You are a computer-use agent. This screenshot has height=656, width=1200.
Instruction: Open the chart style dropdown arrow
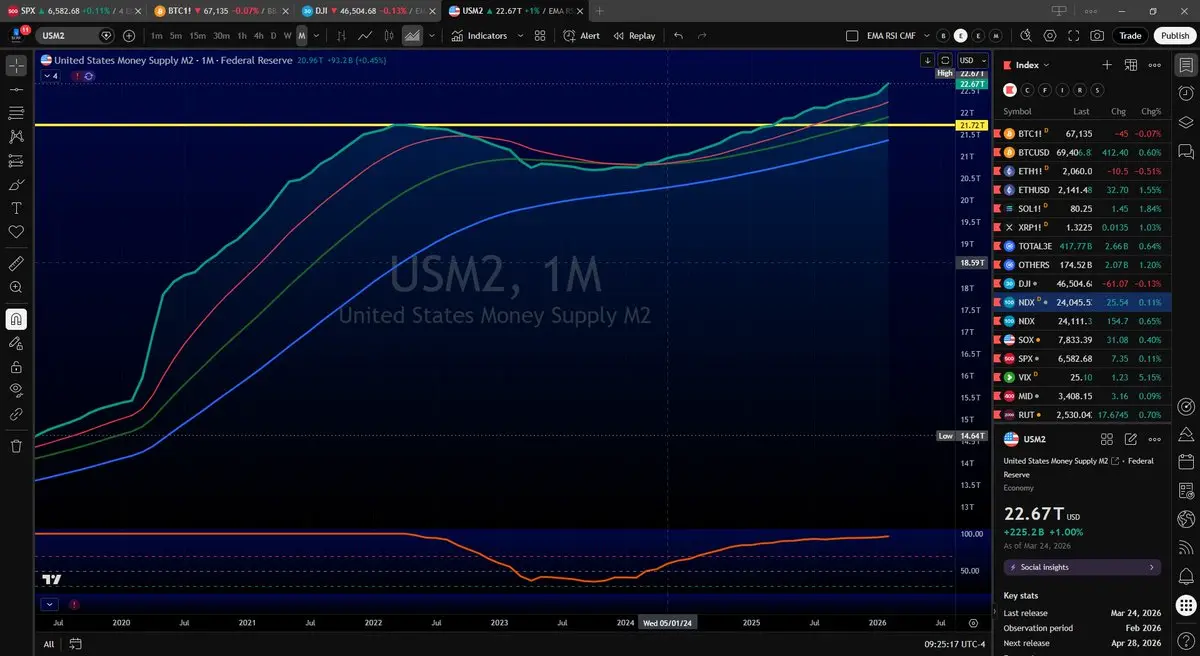tap(432, 35)
